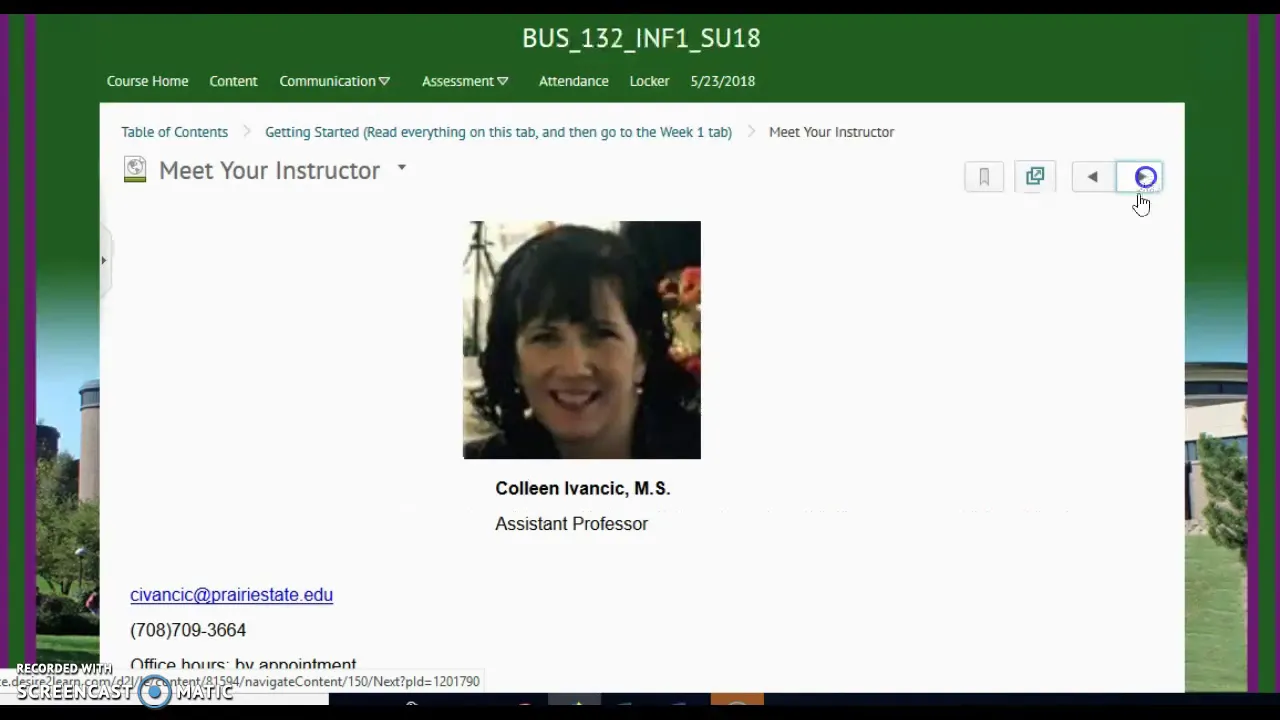Open the Meet Your Instructor title dropdown arrow
The image size is (1280, 720).
coord(401,167)
